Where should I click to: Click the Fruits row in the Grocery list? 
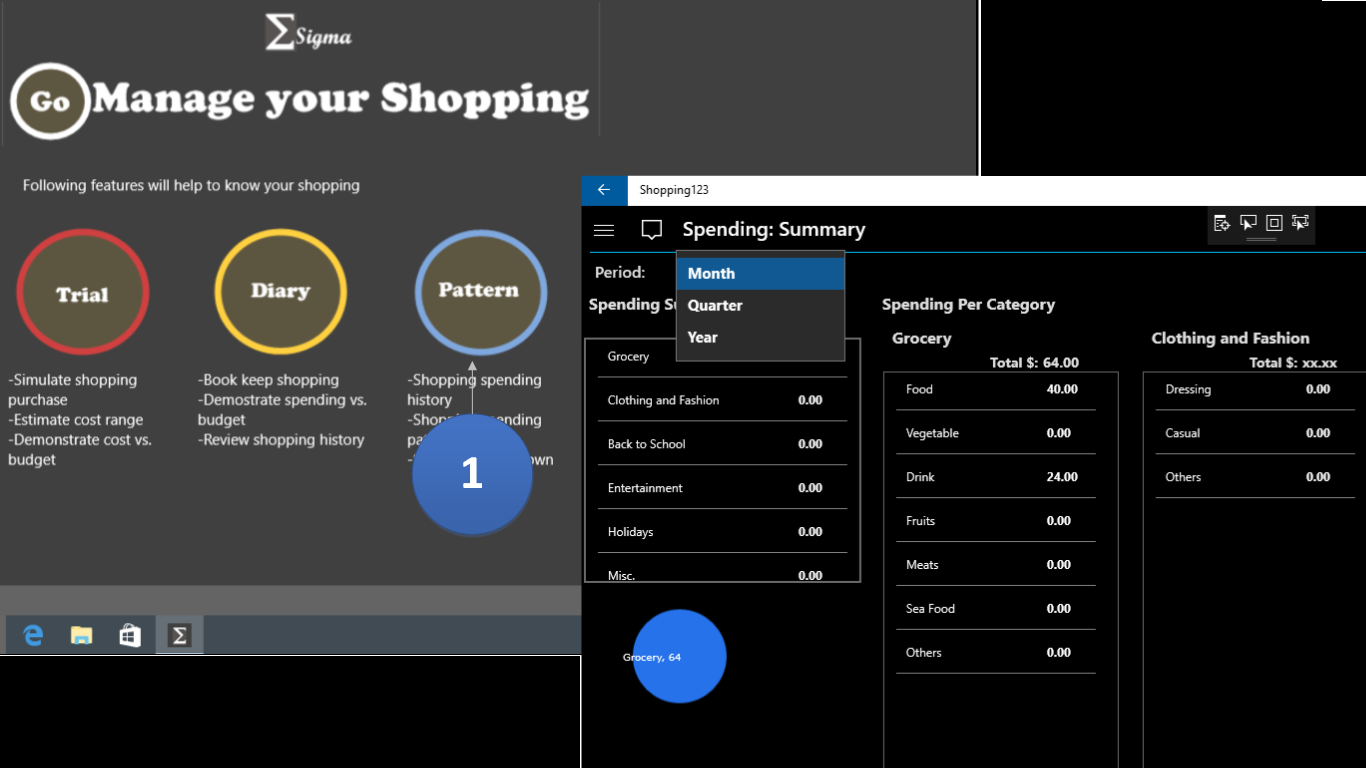tap(996, 521)
